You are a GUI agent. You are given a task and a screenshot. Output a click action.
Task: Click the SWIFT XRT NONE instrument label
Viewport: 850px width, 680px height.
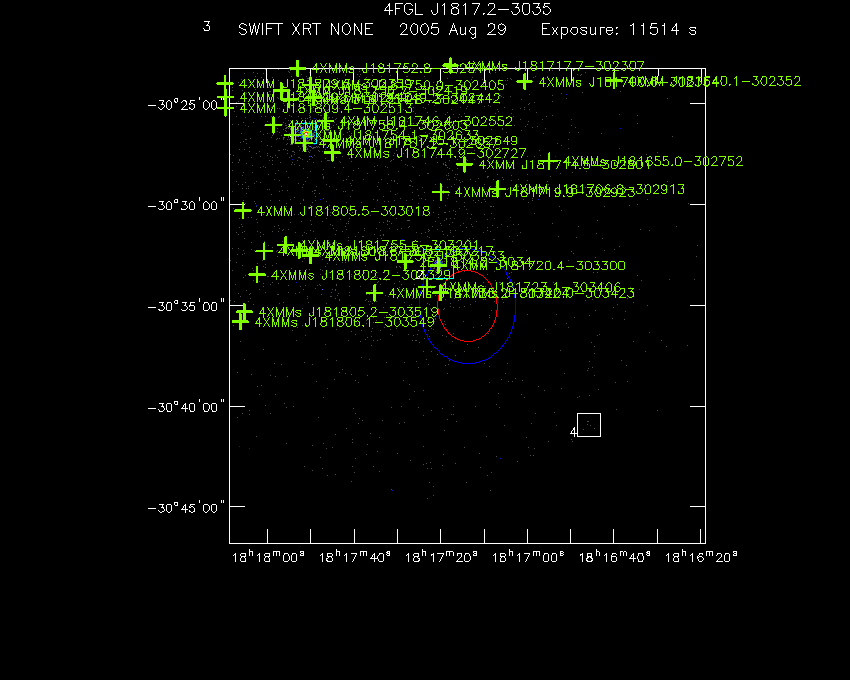[306, 29]
